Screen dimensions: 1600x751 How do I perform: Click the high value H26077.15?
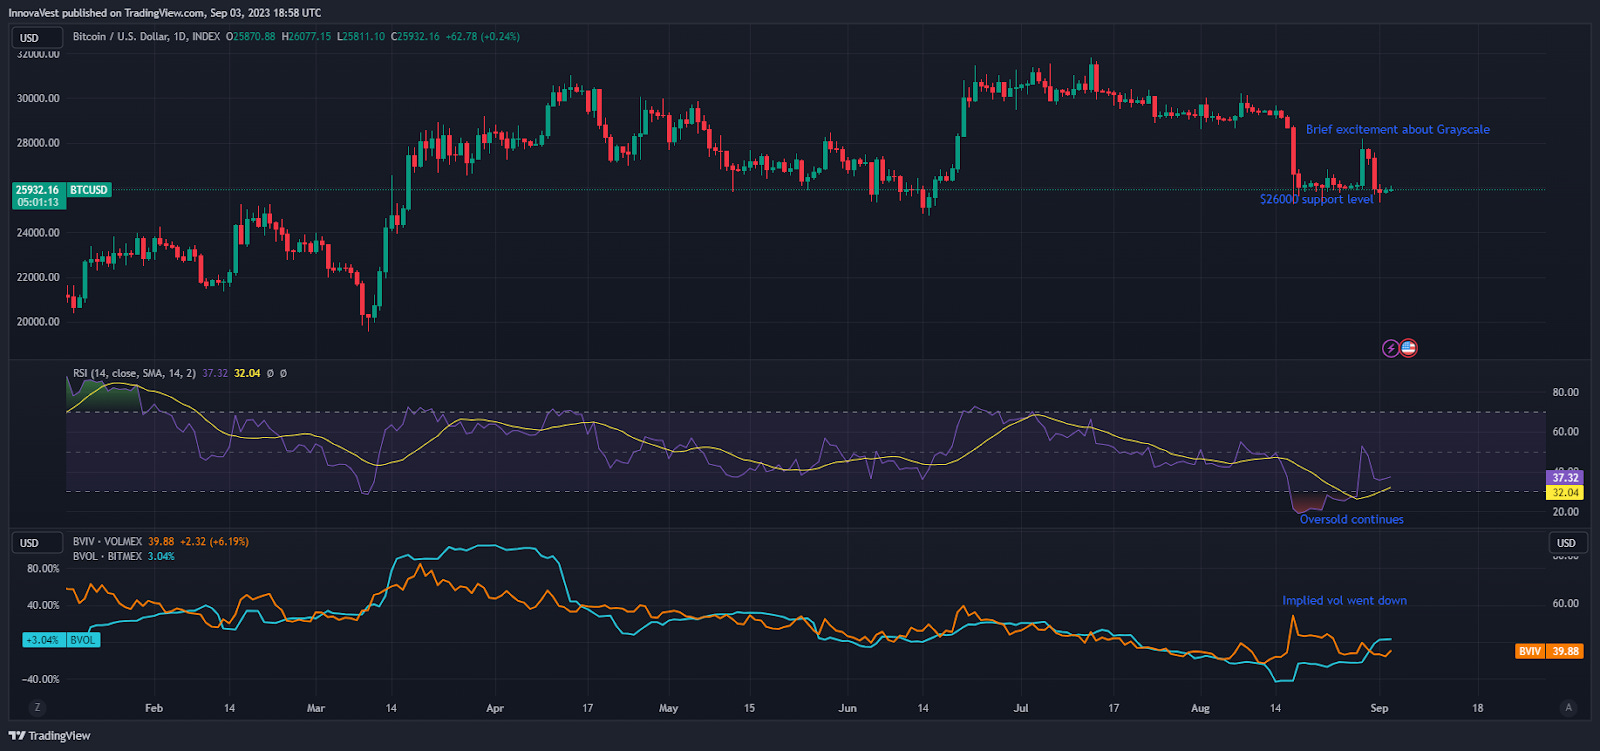pyautogui.click(x=306, y=36)
